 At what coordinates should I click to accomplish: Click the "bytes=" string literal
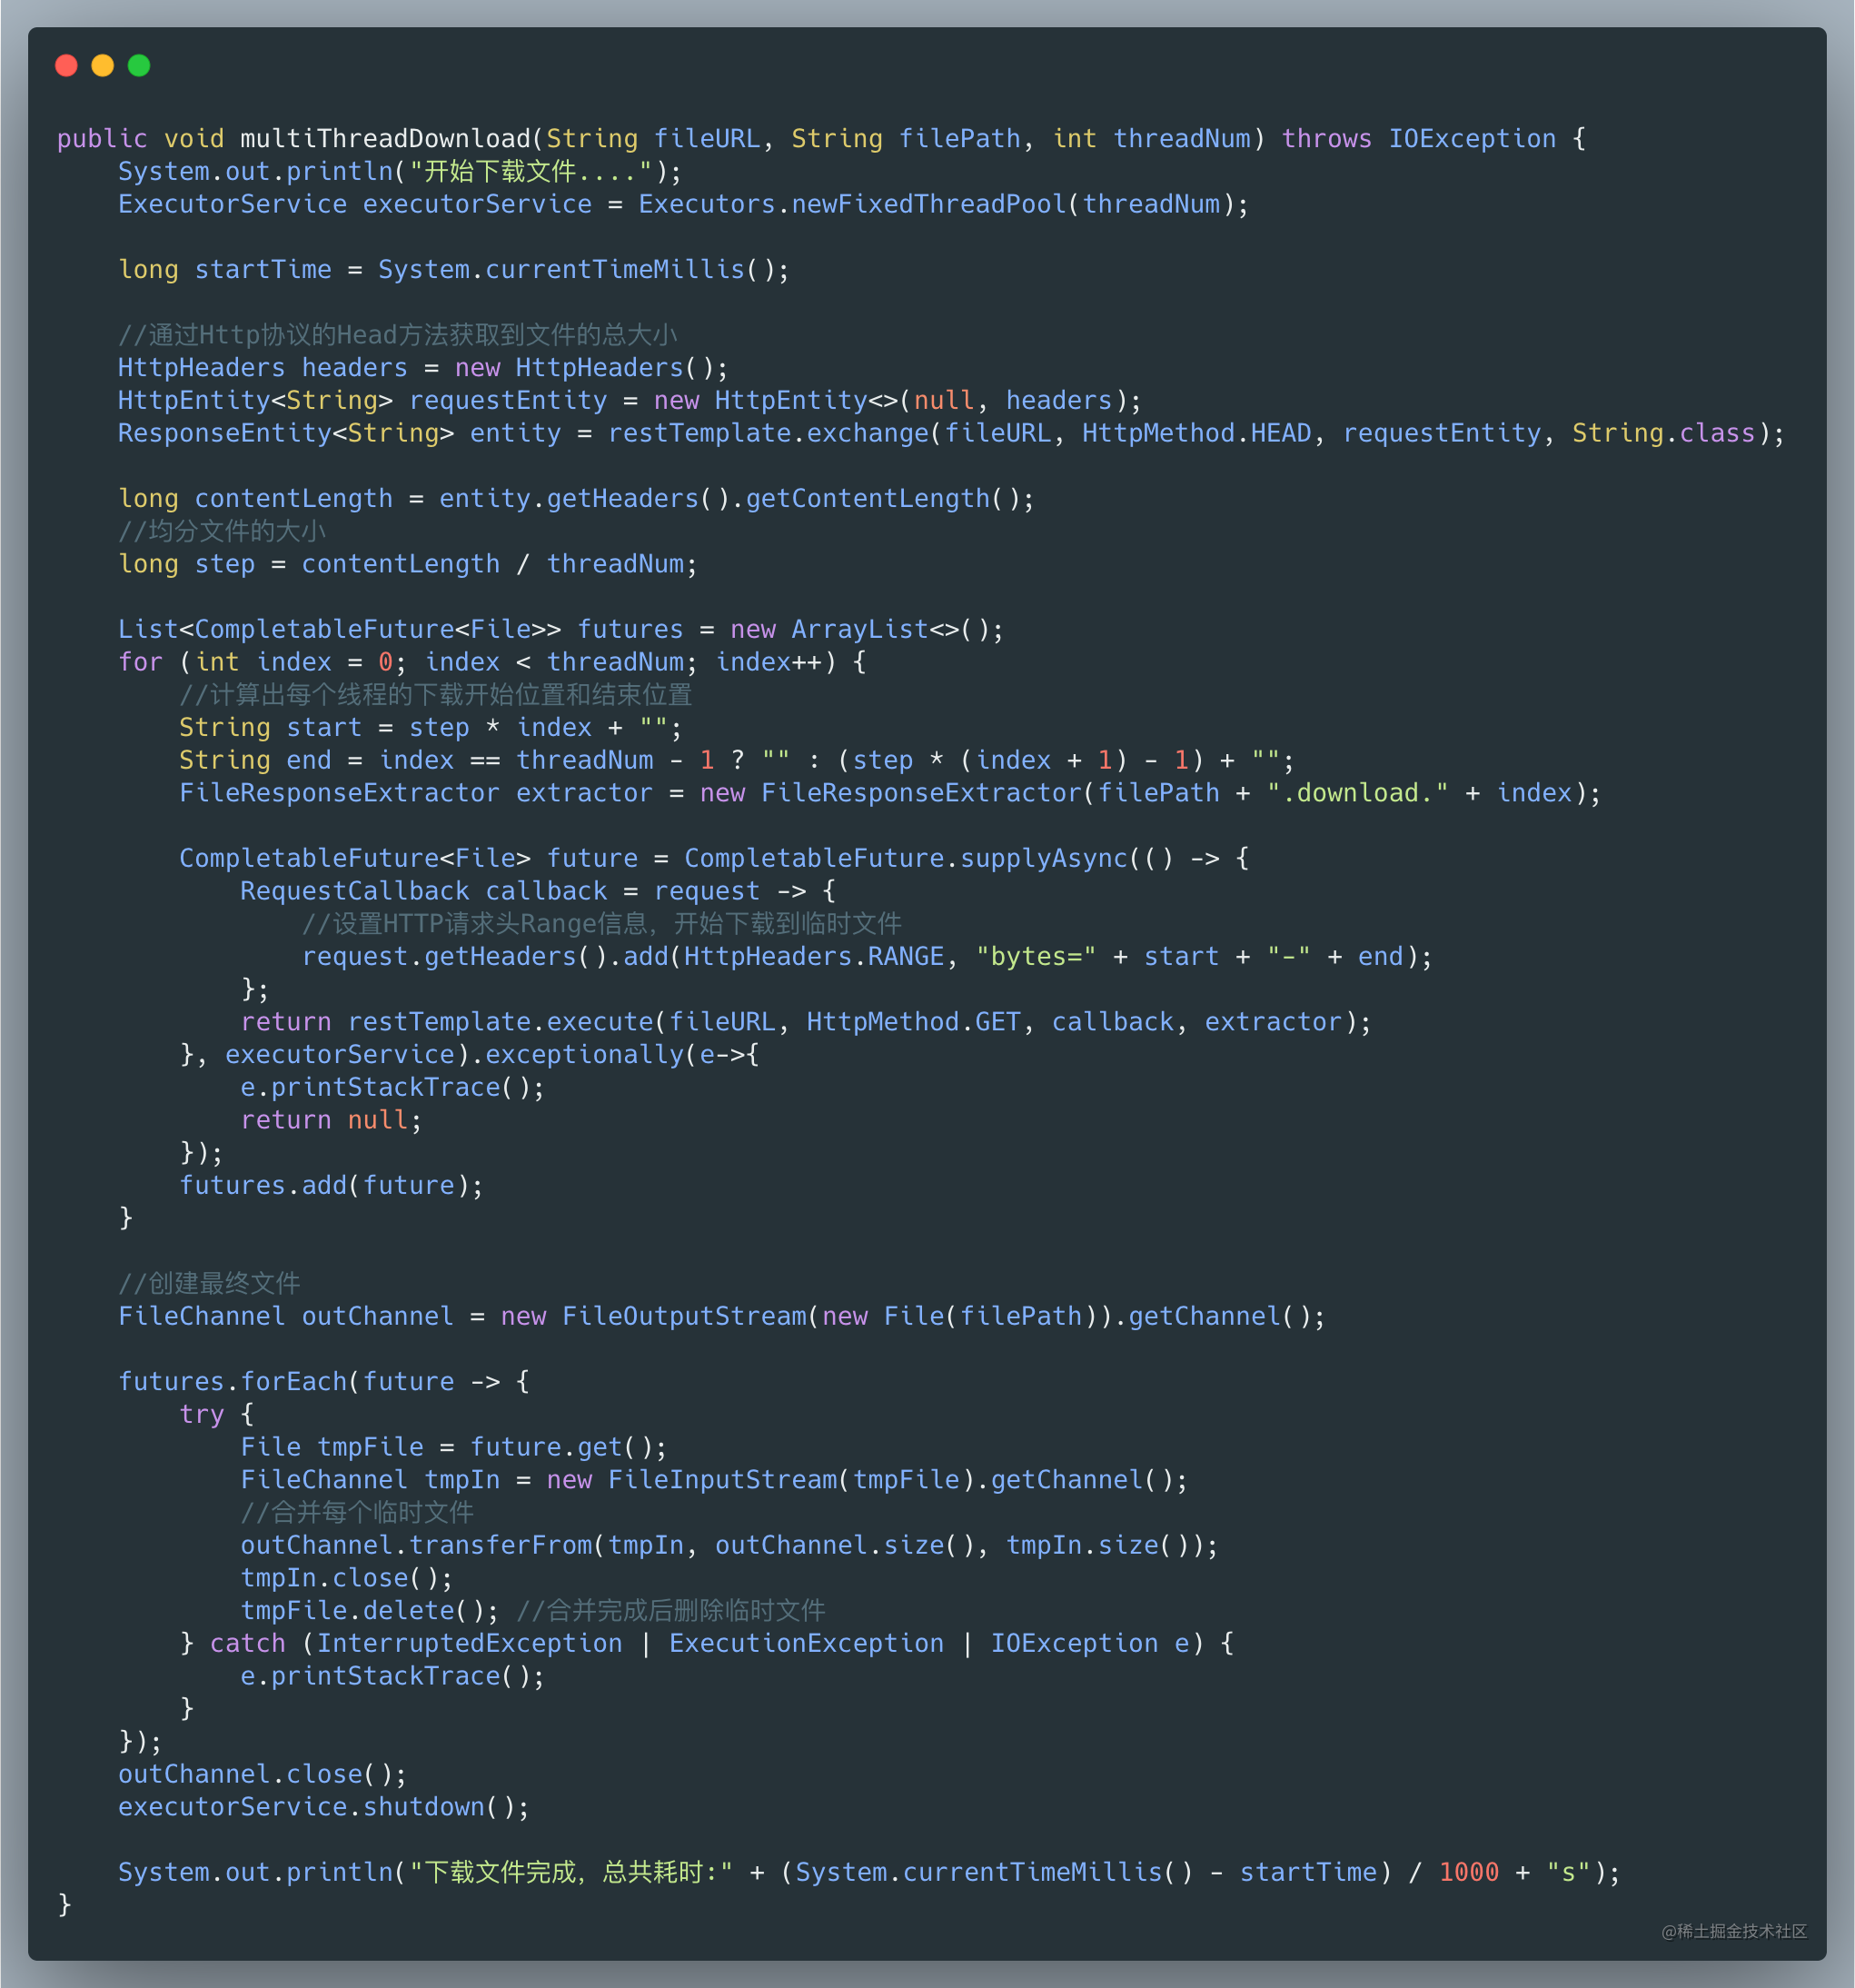(1035, 956)
